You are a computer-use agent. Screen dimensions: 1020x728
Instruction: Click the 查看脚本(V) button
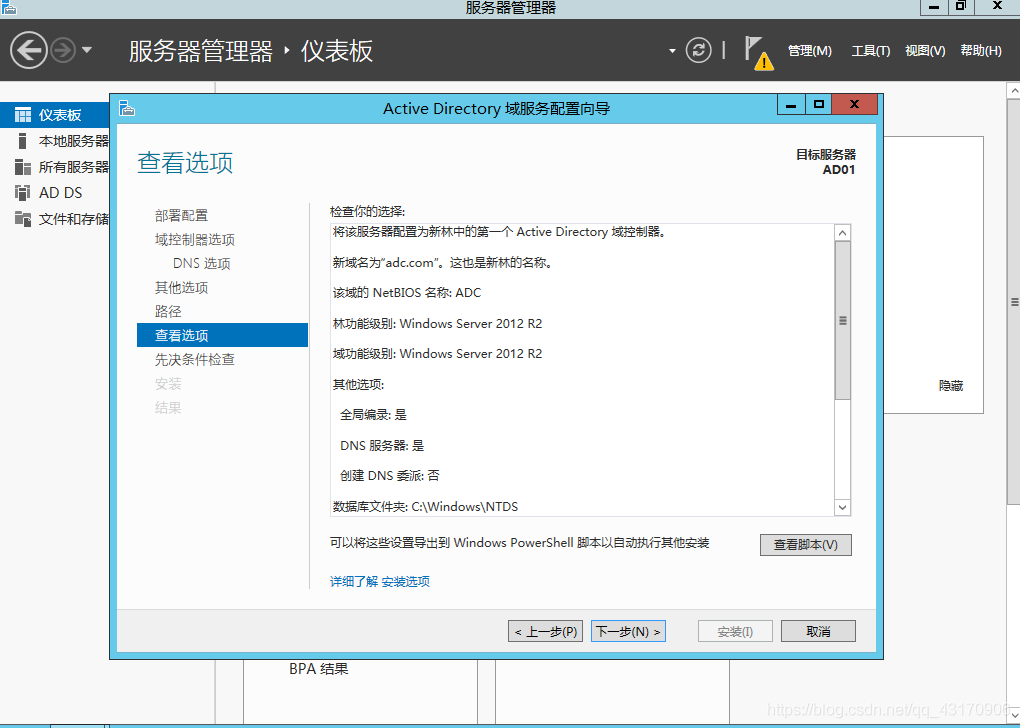point(805,545)
